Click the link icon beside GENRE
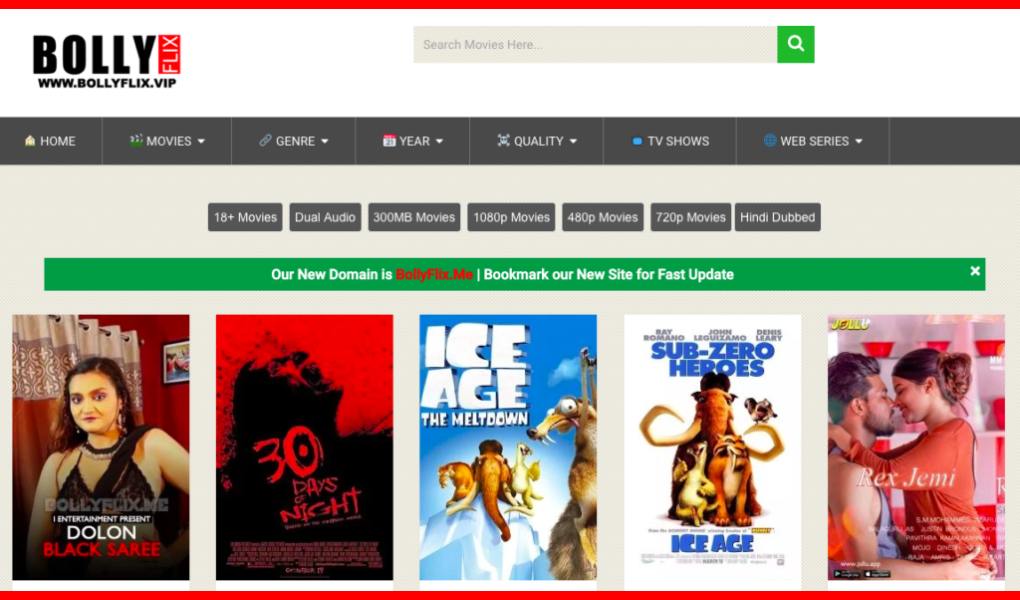1020x600 pixels. 265,140
